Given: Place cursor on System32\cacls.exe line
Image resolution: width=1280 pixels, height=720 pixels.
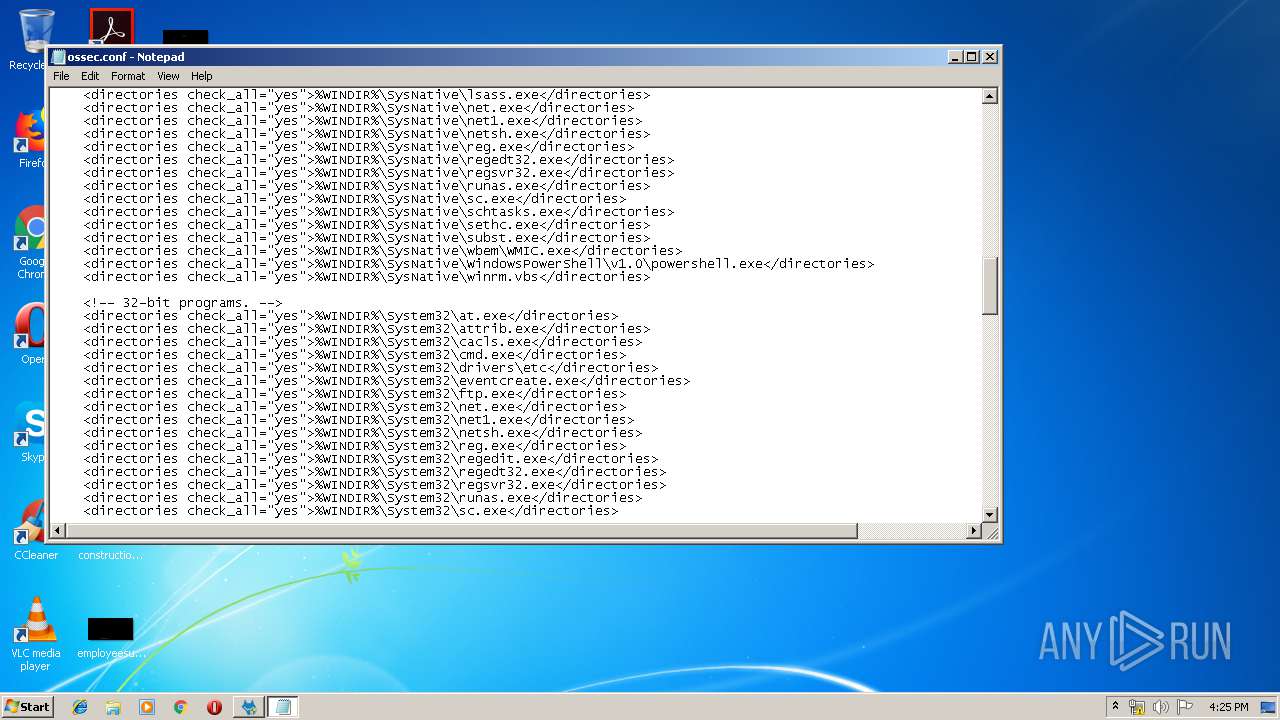Looking at the screenshot, I should (x=363, y=342).
